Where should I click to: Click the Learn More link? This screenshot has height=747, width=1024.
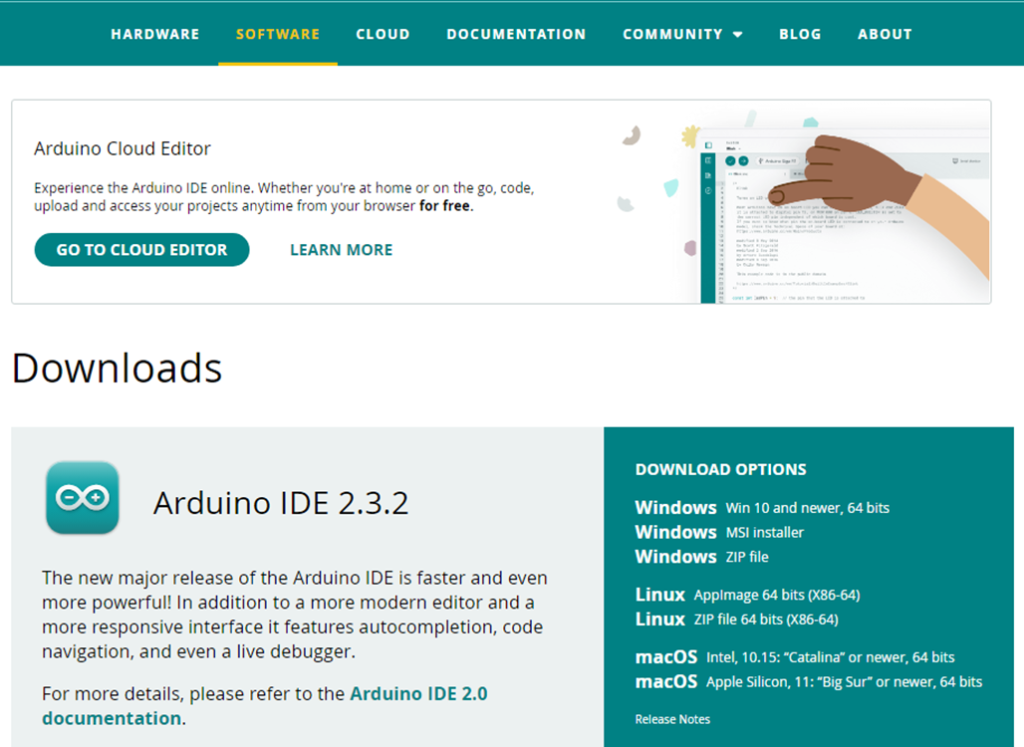pos(342,249)
